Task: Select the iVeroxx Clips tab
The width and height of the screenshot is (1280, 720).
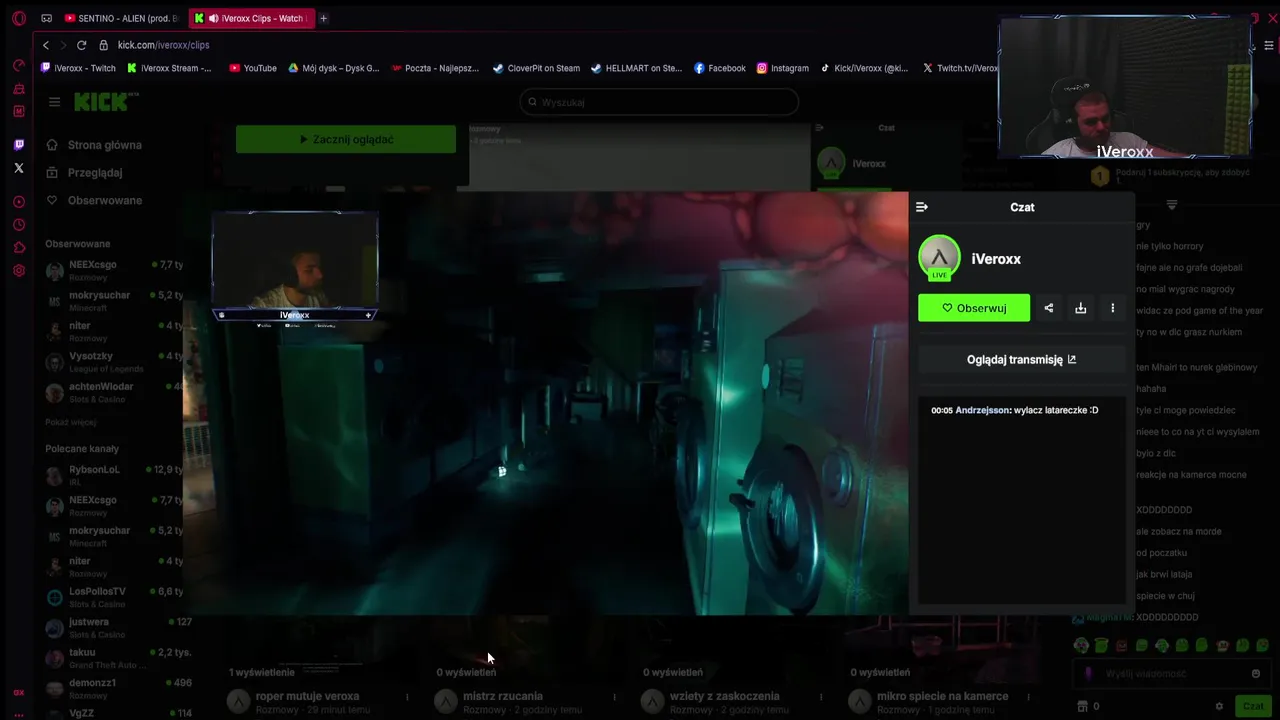Action: [251, 18]
